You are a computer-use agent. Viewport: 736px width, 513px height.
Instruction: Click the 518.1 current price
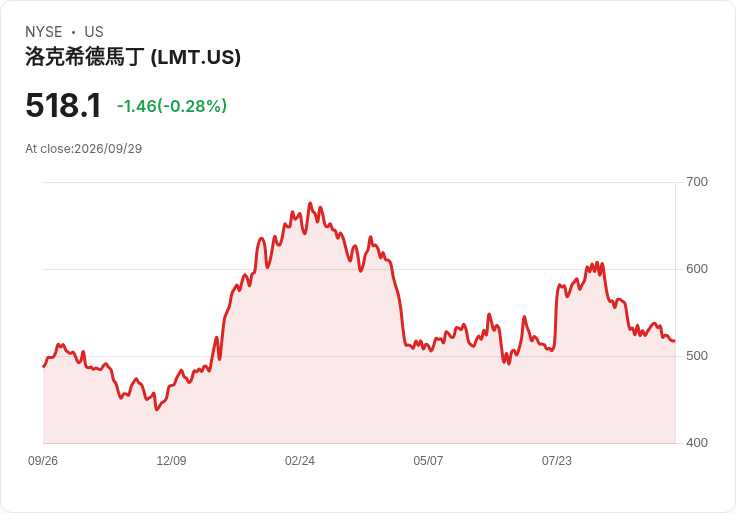click(63, 105)
